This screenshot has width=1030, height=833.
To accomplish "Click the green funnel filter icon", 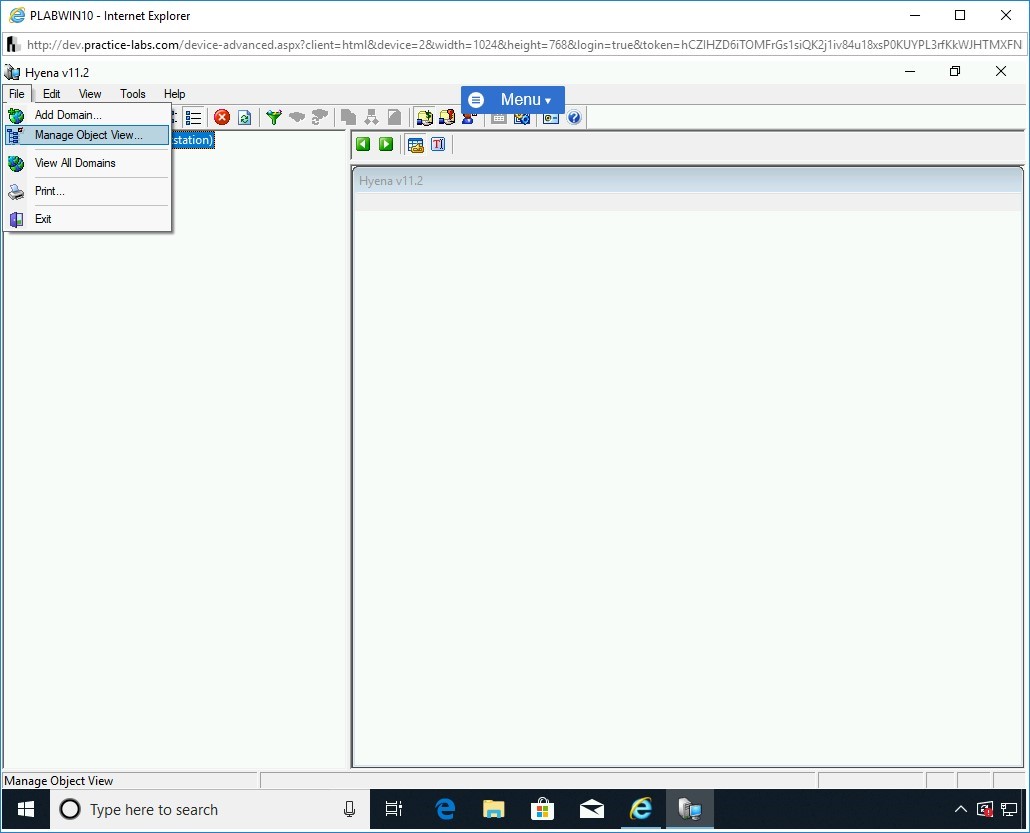I will point(273,117).
